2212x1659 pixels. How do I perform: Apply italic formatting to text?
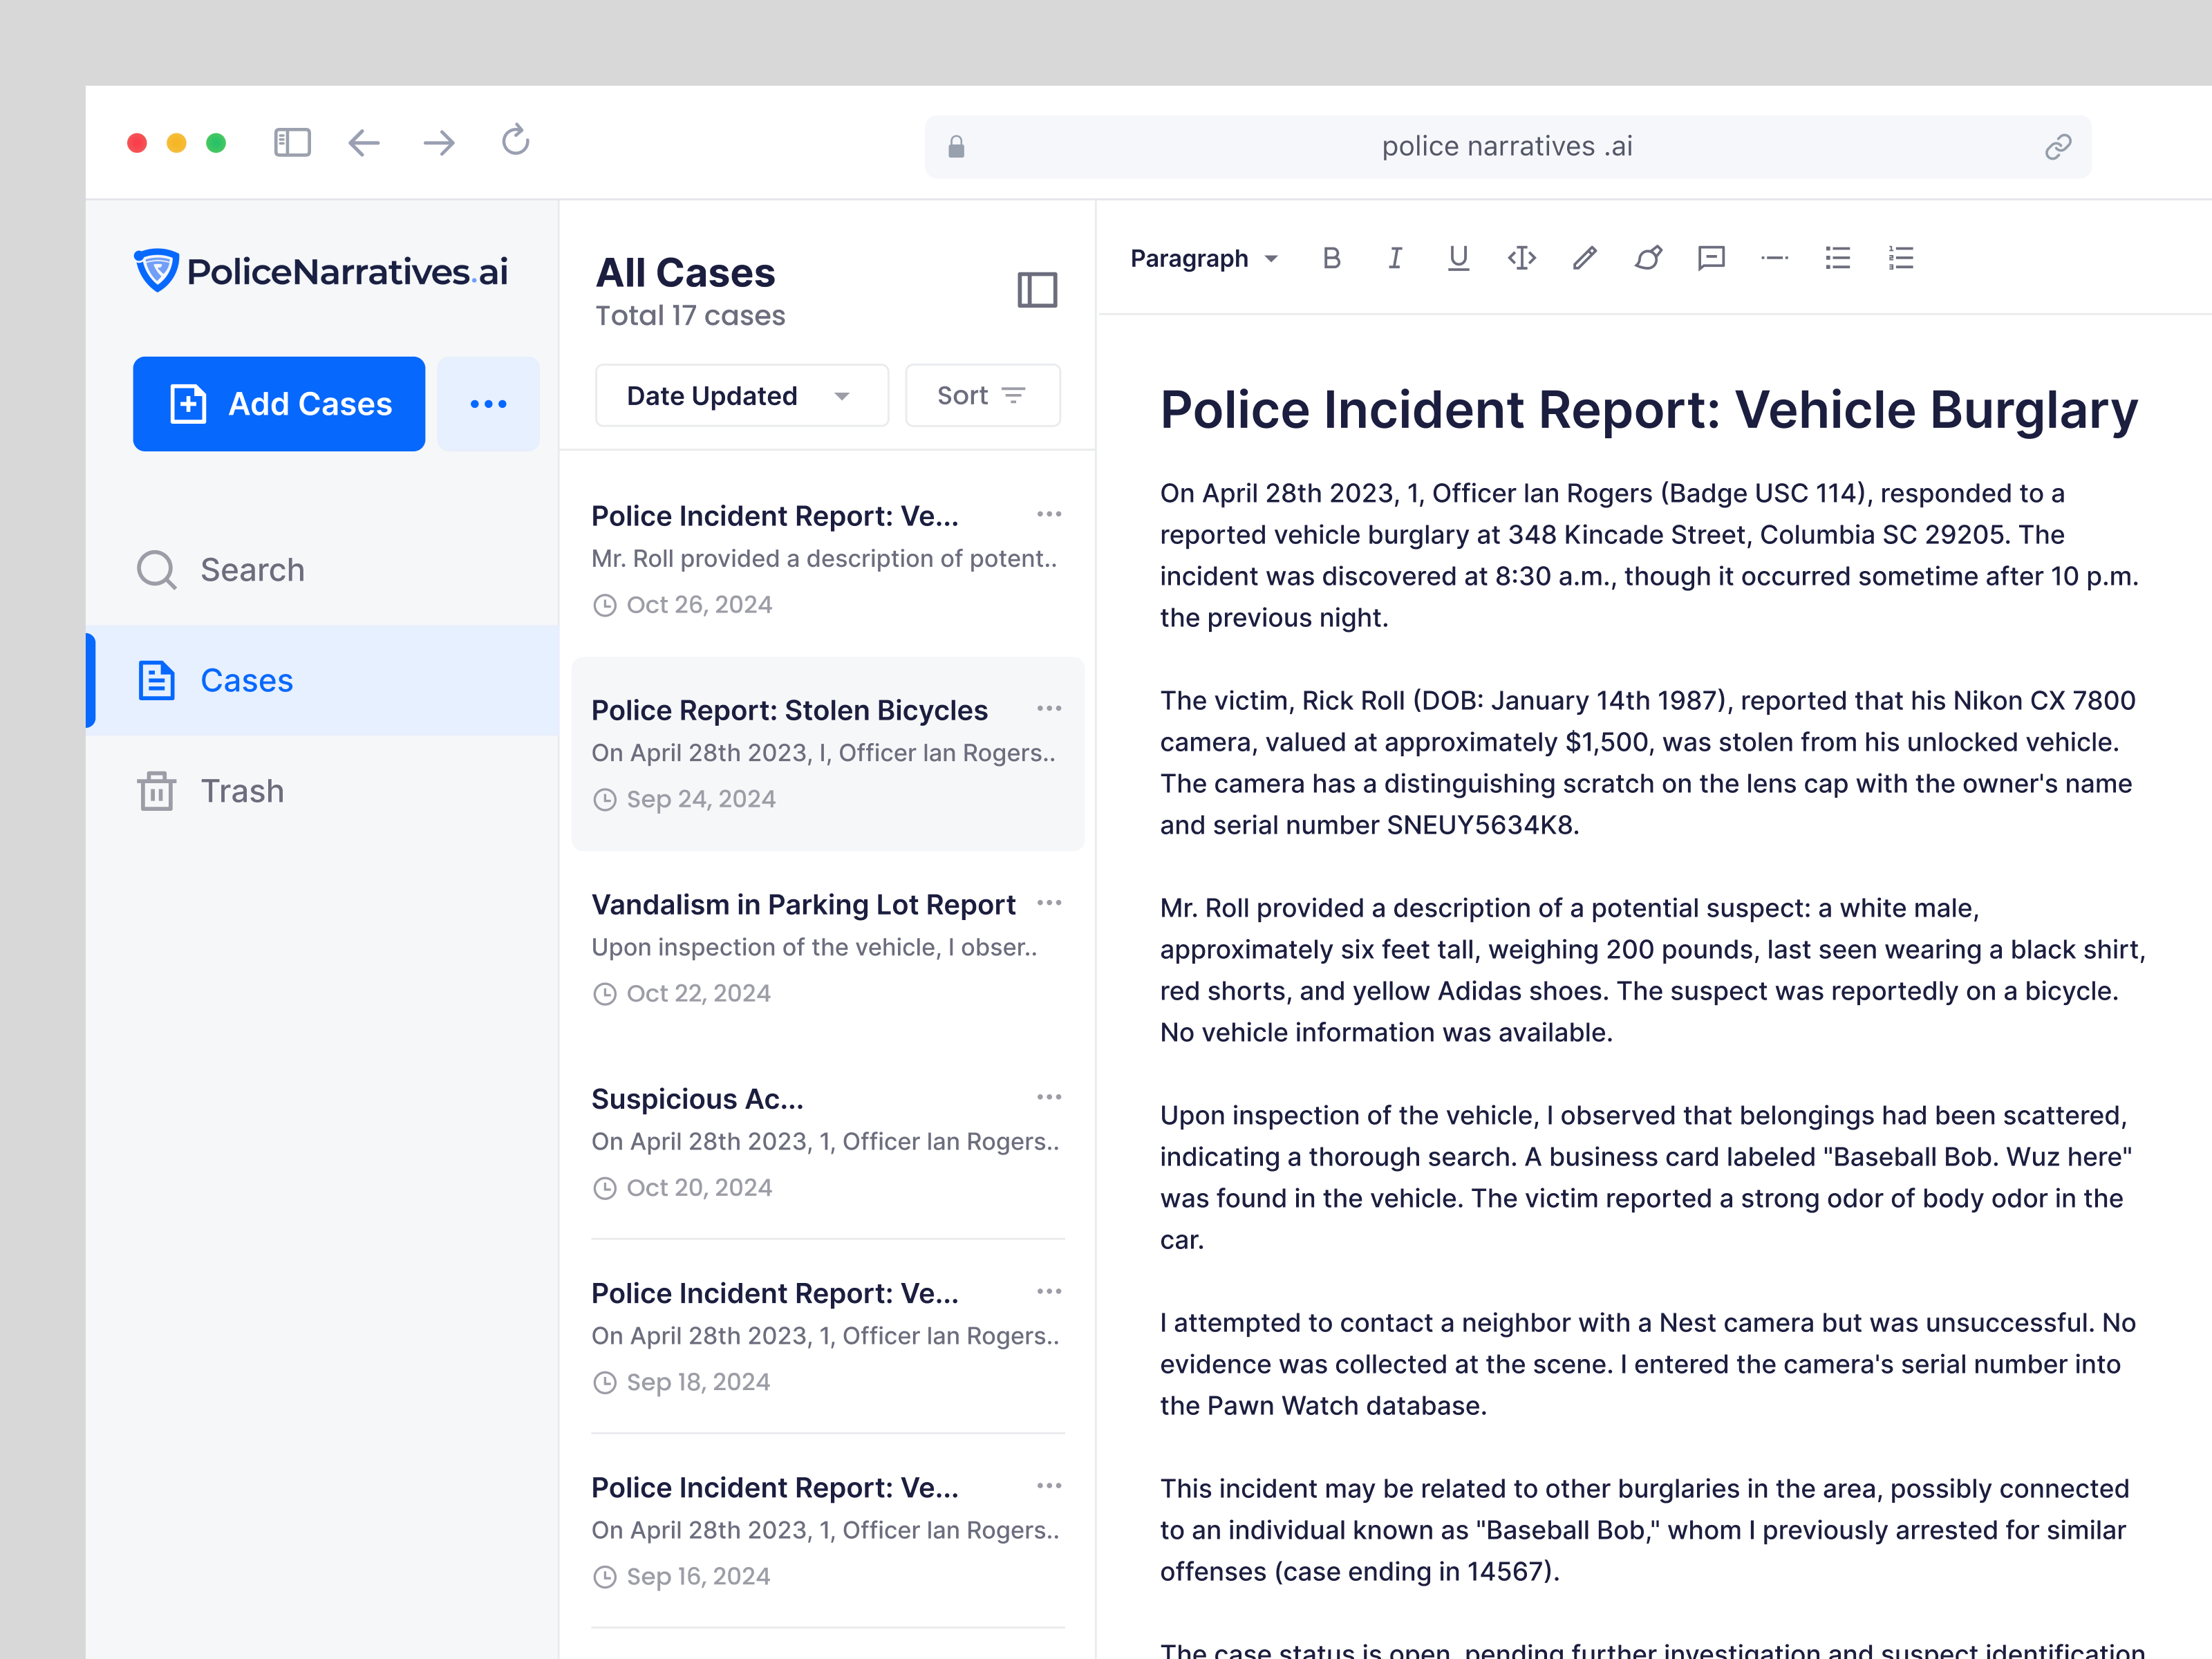click(x=1395, y=258)
